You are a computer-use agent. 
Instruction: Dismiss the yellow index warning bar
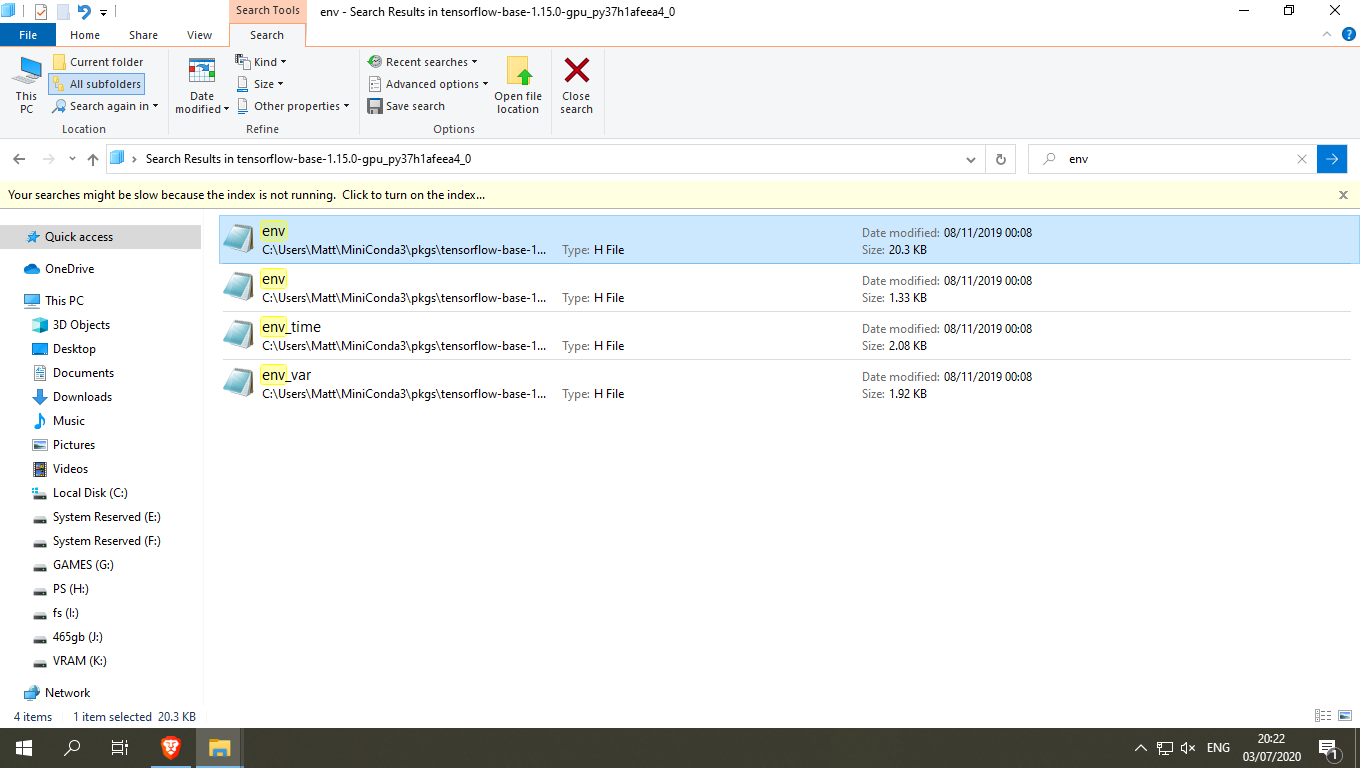point(1343,195)
